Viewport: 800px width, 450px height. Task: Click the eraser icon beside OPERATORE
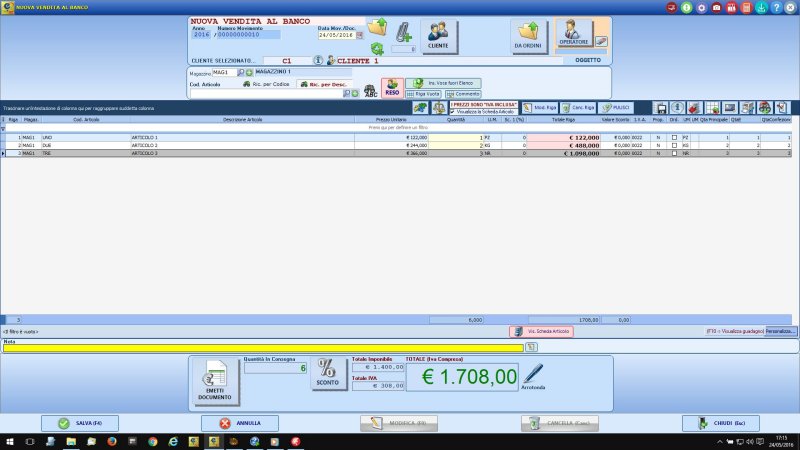(602, 41)
